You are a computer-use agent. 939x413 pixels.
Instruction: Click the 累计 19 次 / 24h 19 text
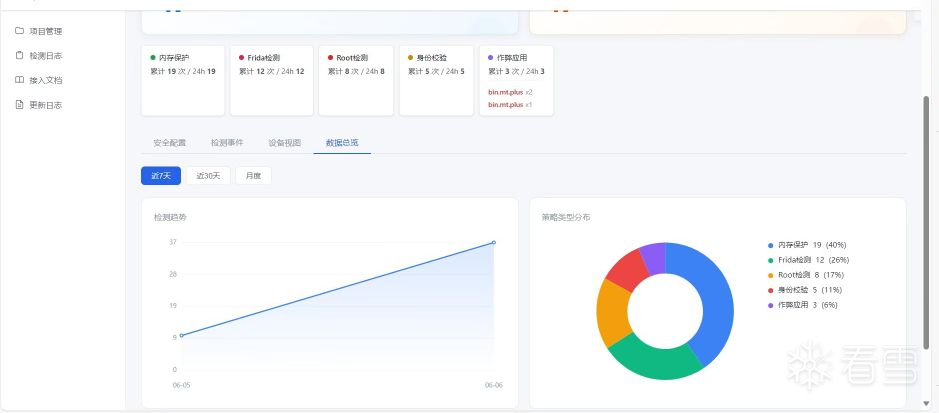click(183, 71)
